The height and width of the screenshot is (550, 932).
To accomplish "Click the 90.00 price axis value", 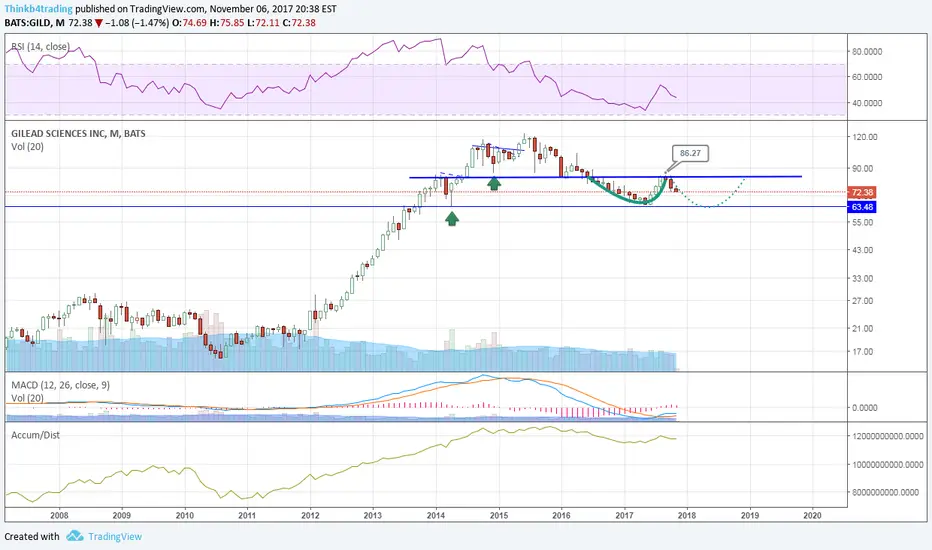I will (x=862, y=169).
